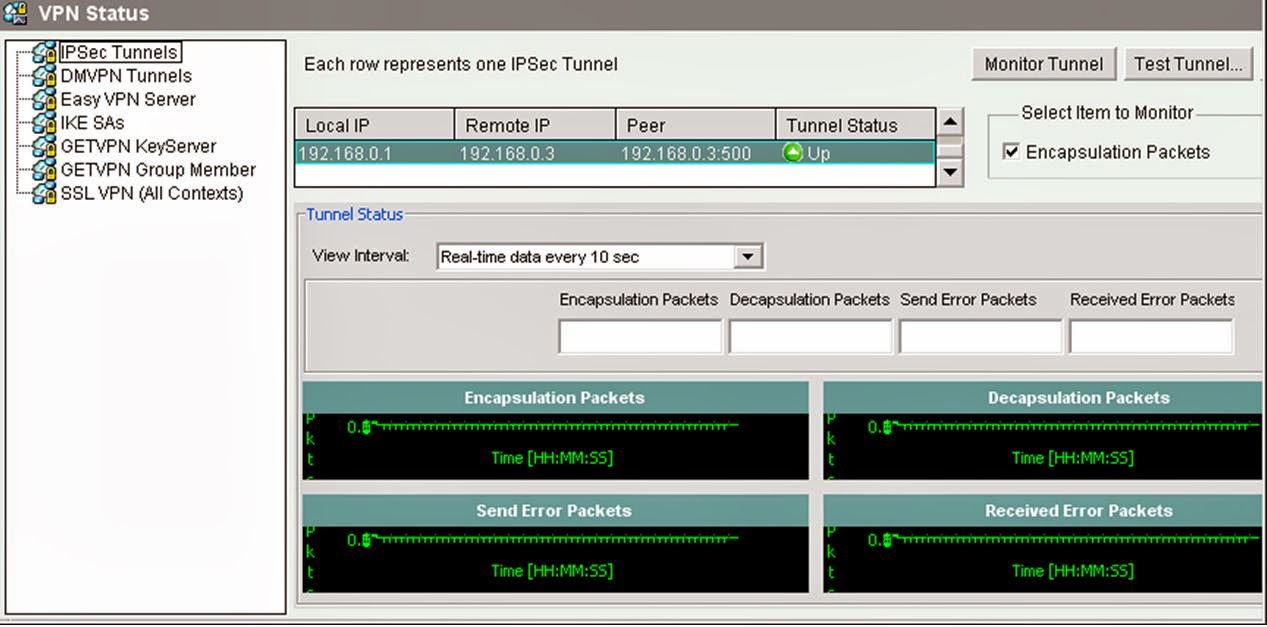Click the Peer column header
The image size is (1267, 627).
point(695,125)
